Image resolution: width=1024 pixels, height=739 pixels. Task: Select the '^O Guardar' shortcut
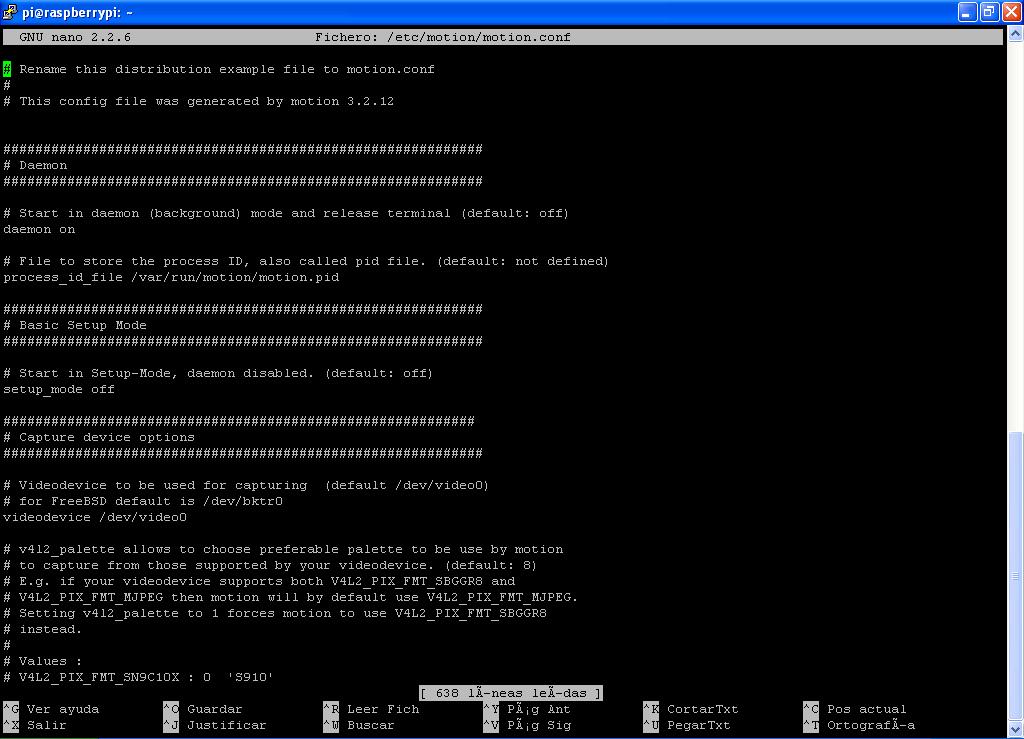tap(204, 709)
